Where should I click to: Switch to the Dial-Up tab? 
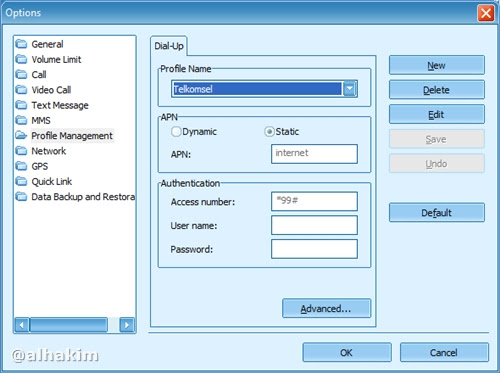coord(169,46)
